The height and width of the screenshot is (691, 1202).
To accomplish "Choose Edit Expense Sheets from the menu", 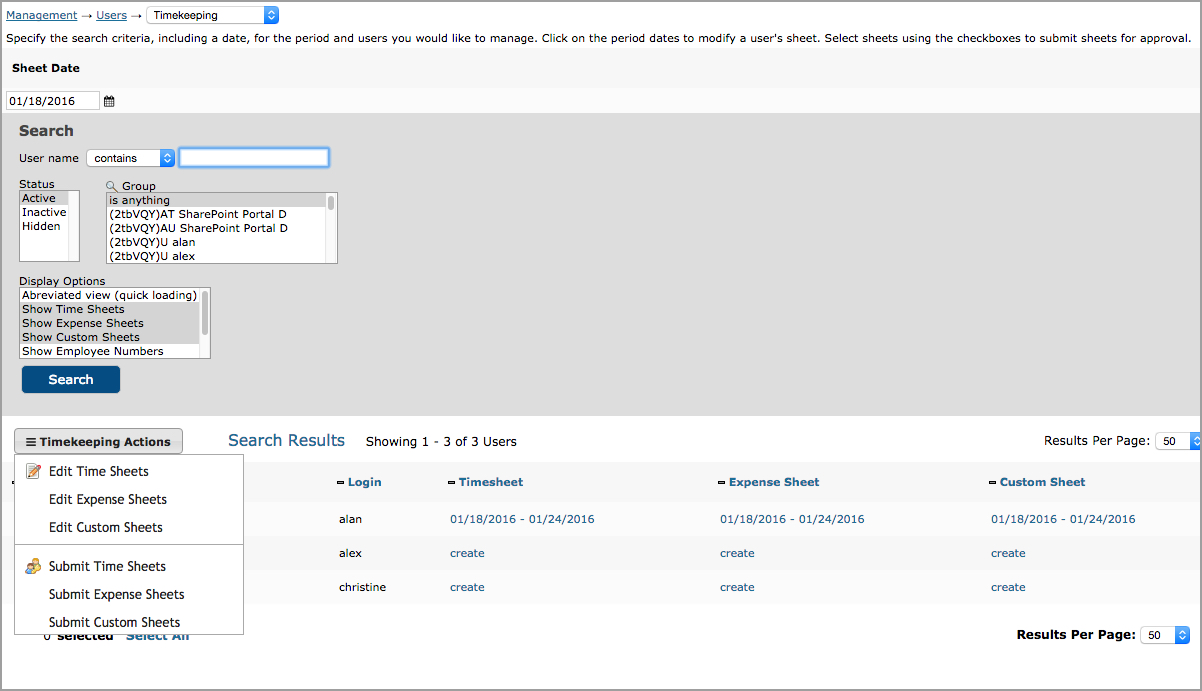I will click(108, 499).
